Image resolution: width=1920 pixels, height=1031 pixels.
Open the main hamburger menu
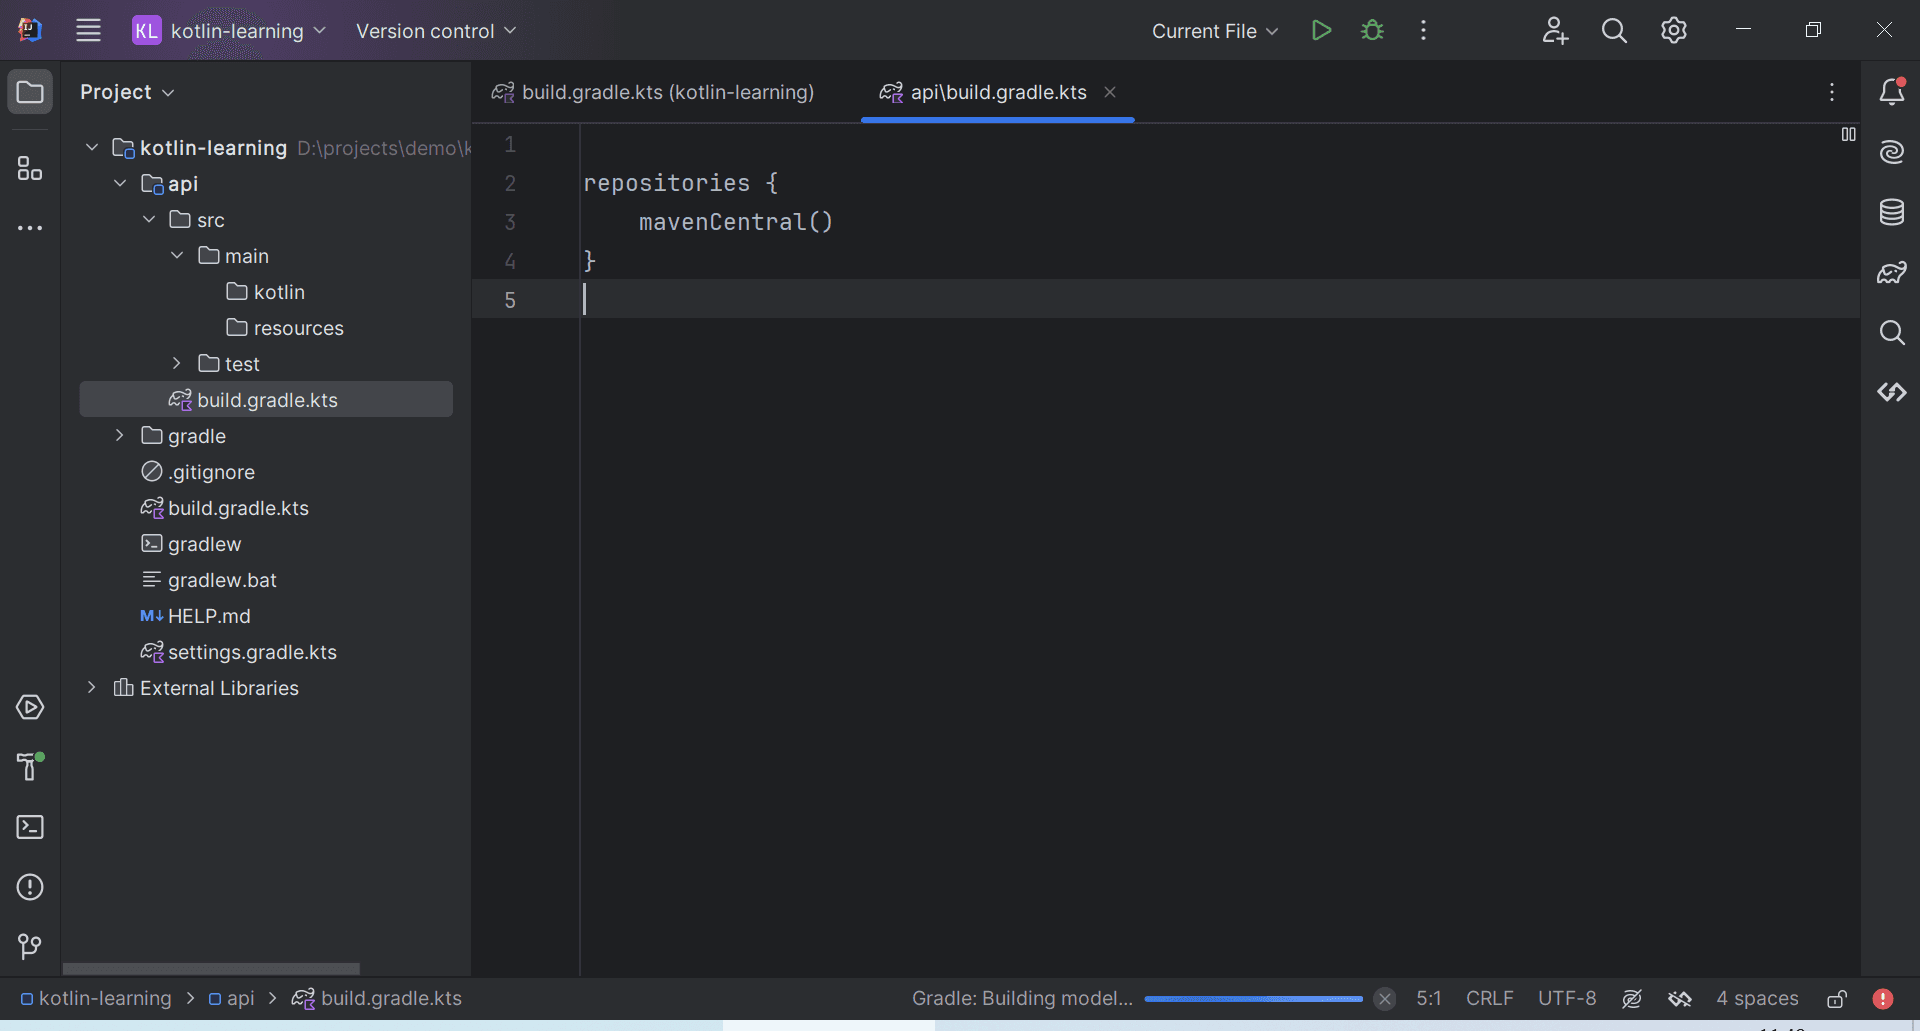(x=89, y=30)
